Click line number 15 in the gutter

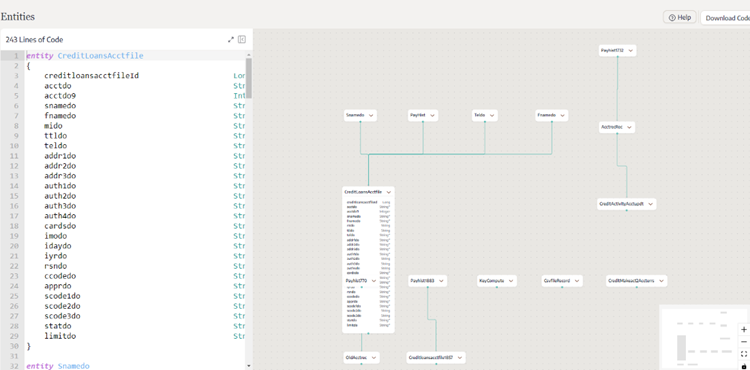(x=14, y=196)
